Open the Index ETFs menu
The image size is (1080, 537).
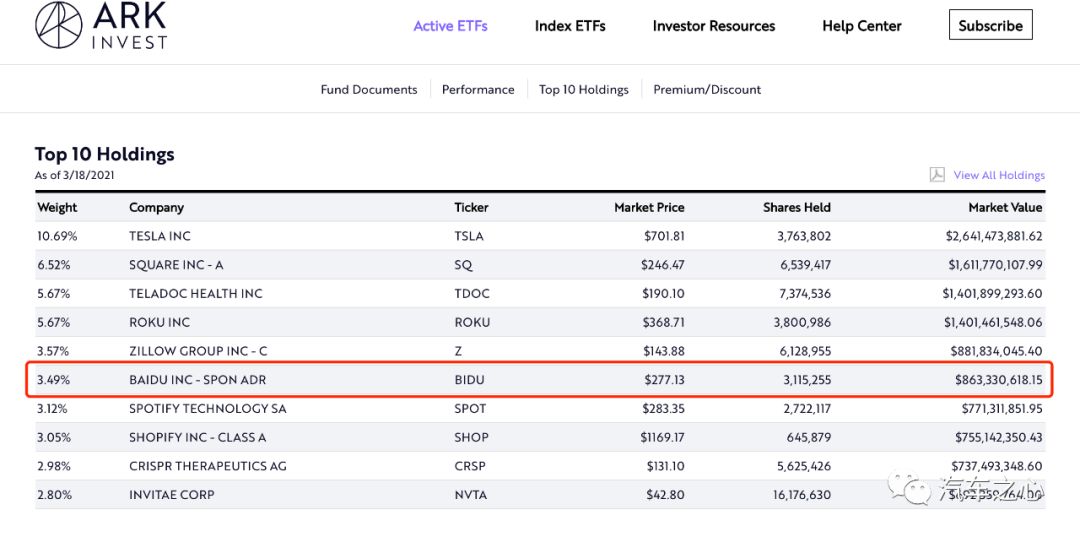(x=570, y=26)
